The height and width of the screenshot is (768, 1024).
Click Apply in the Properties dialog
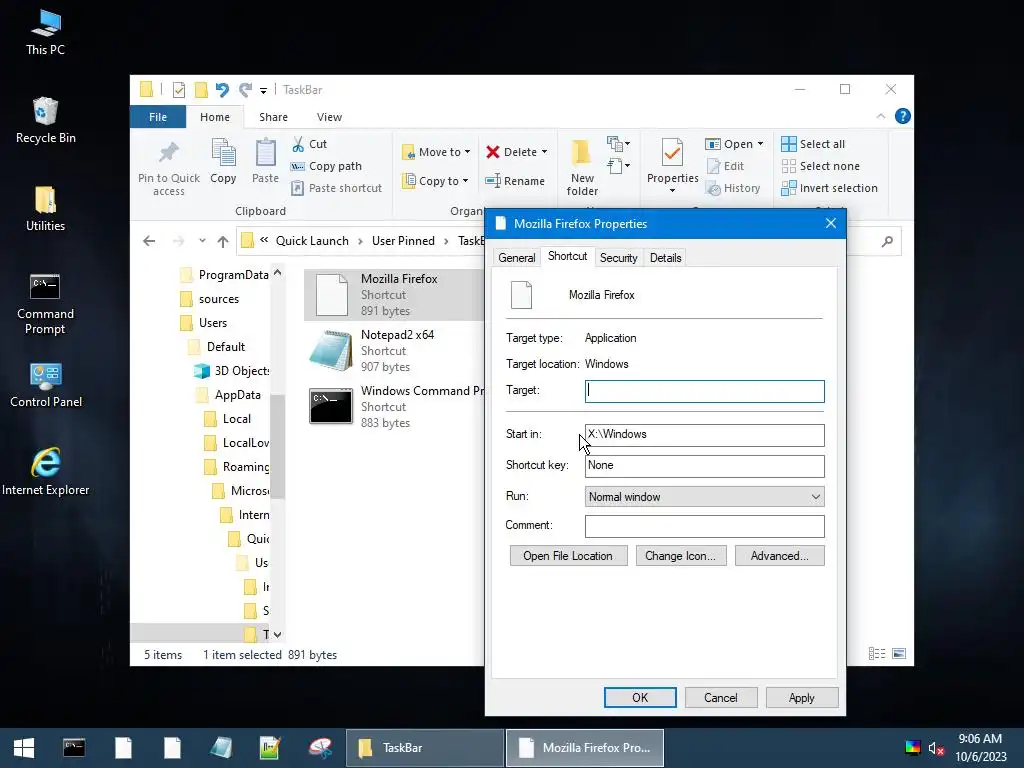801,697
